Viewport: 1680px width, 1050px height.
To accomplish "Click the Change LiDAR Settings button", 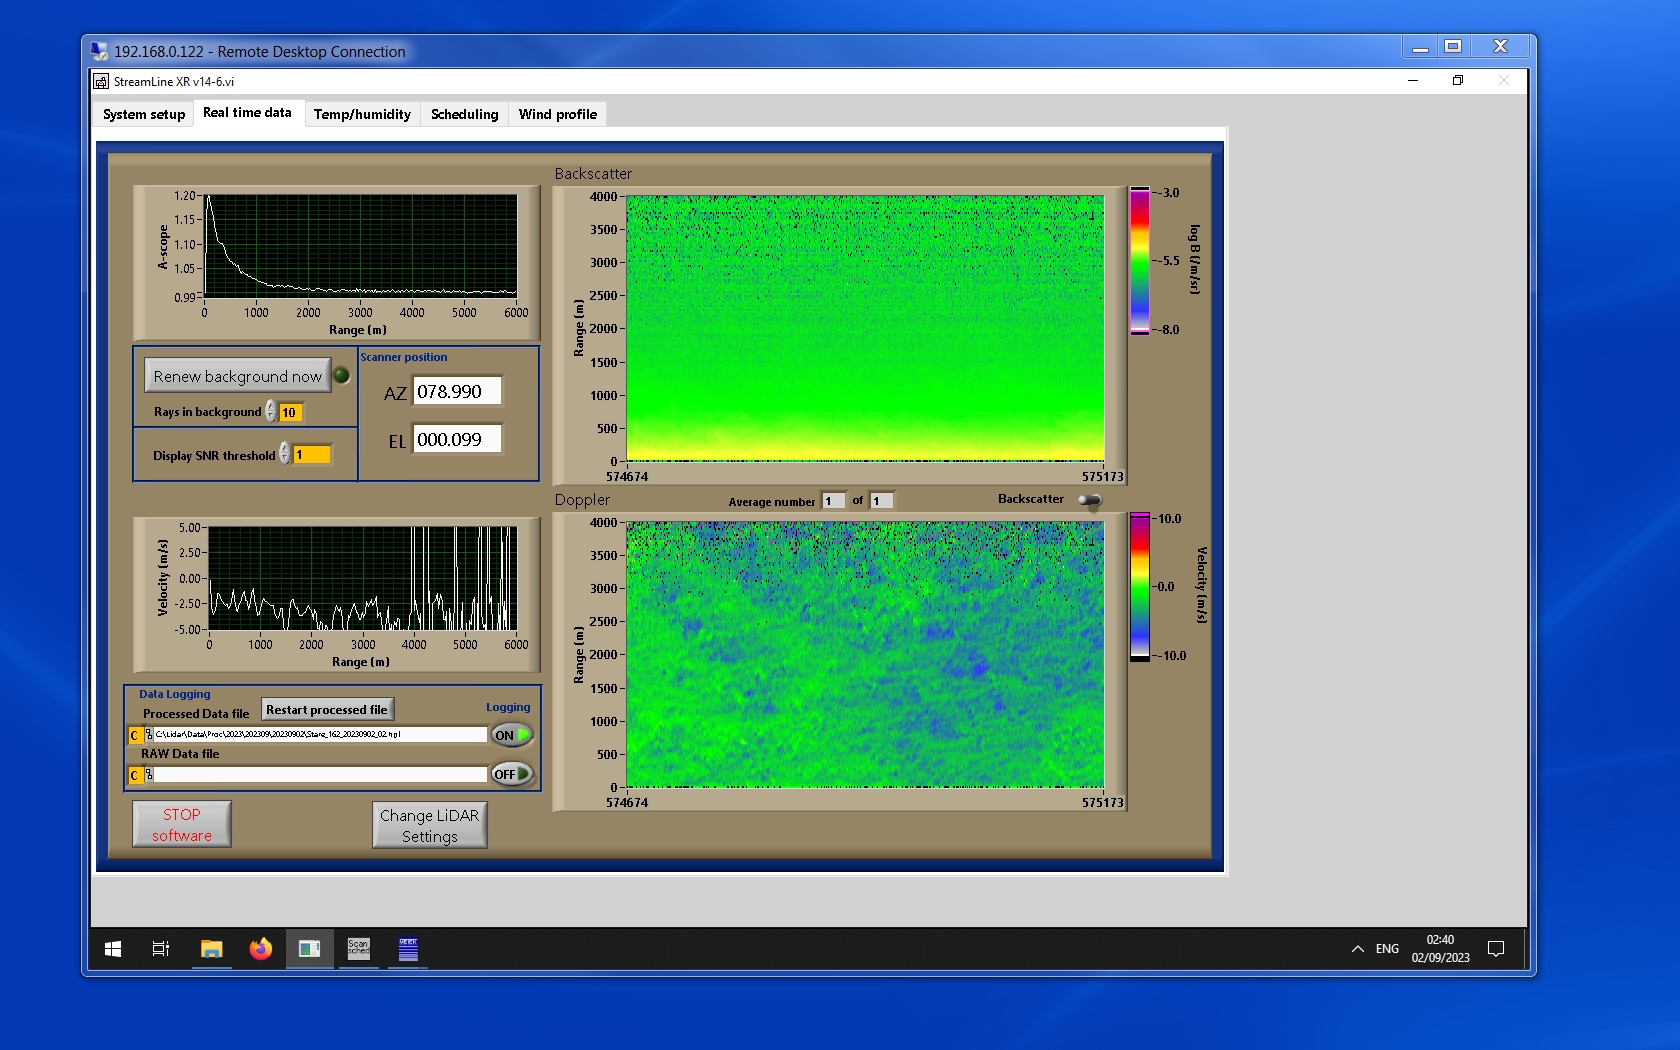I will pyautogui.click(x=429, y=826).
